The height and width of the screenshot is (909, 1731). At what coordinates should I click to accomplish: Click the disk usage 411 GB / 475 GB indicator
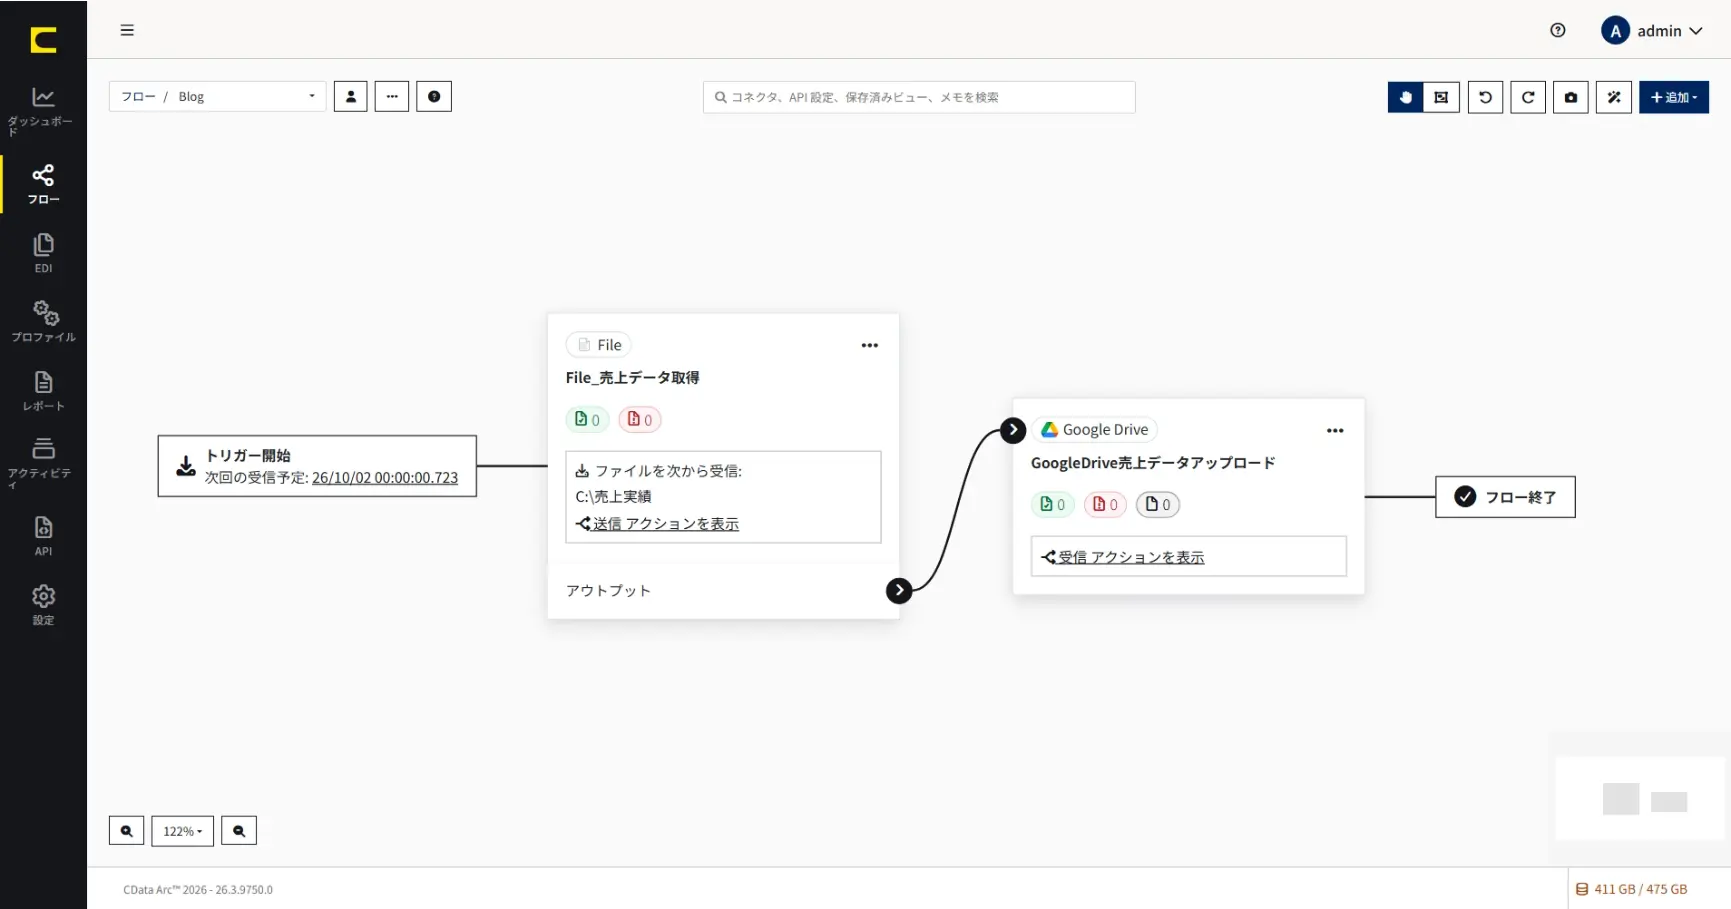pos(1631,889)
